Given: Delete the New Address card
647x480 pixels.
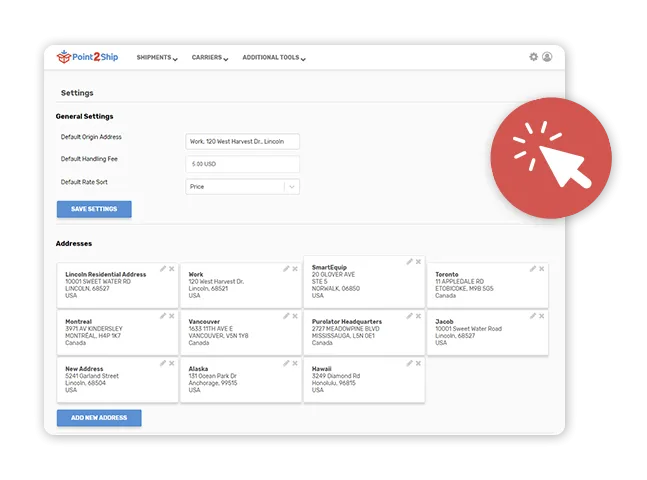Looking at the screenshot, I should click(x=172, y=363).
